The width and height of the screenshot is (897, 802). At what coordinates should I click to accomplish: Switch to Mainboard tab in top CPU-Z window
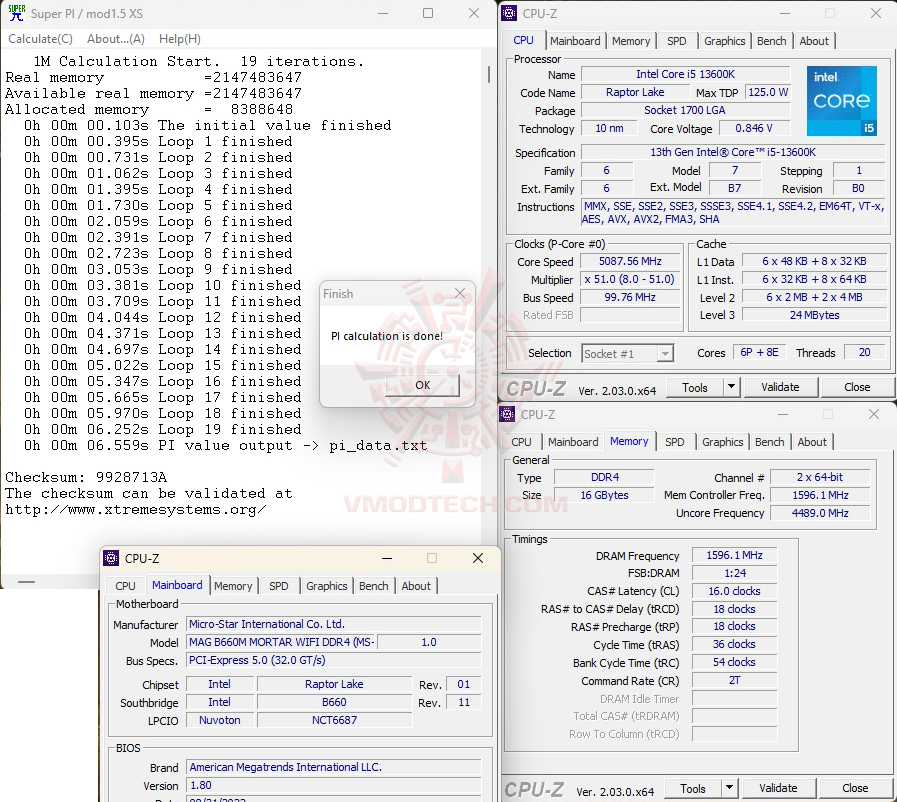(575, 41)
